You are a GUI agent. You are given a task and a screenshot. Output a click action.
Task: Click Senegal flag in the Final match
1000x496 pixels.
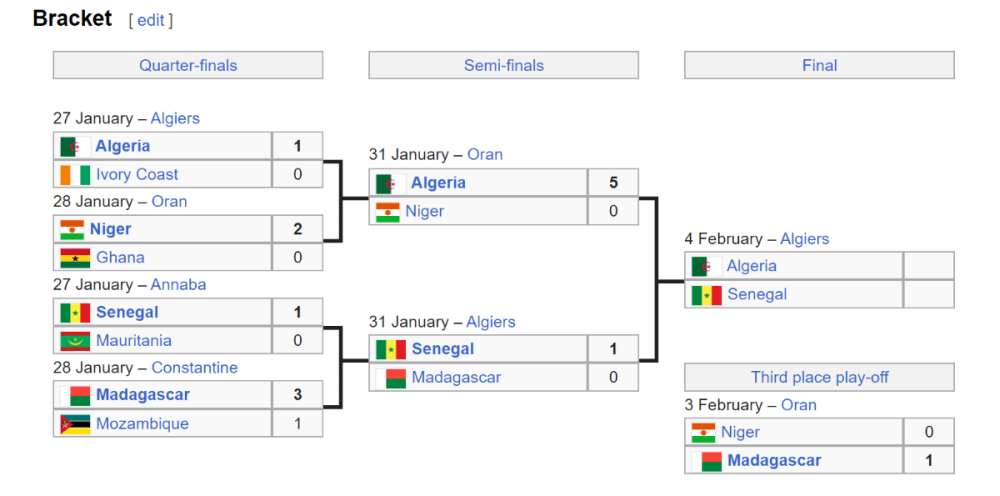[x=706, y=294]
